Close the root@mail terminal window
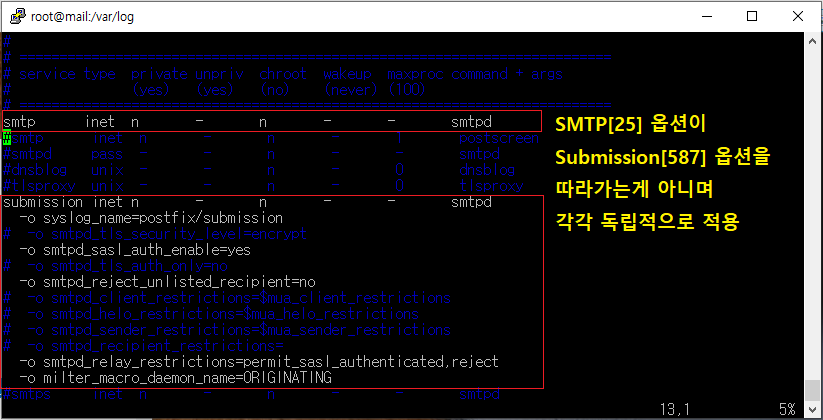Screen dimensions: 823x420 click(797, 16)
